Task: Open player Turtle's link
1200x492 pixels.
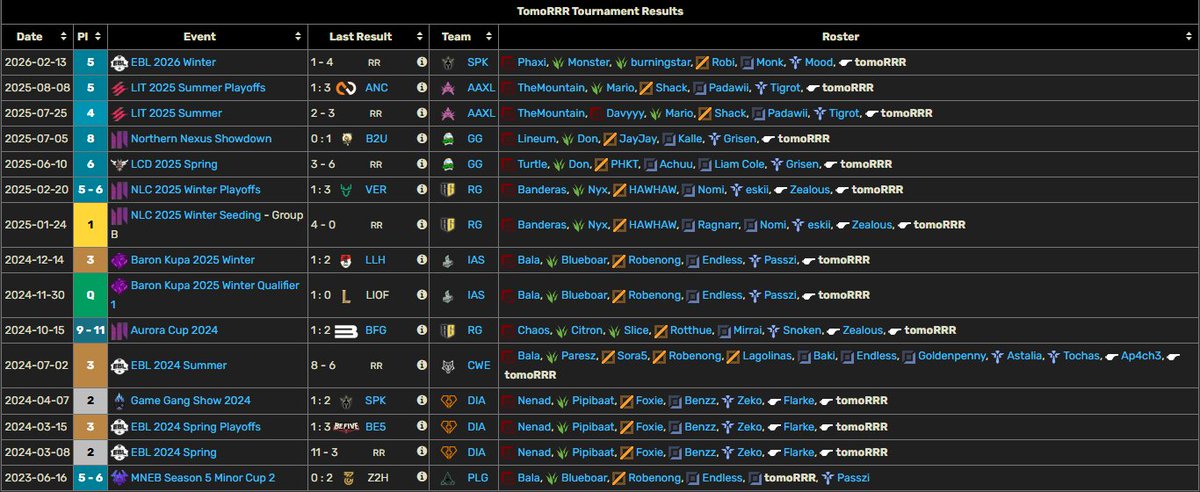Action: click(535, 164)
